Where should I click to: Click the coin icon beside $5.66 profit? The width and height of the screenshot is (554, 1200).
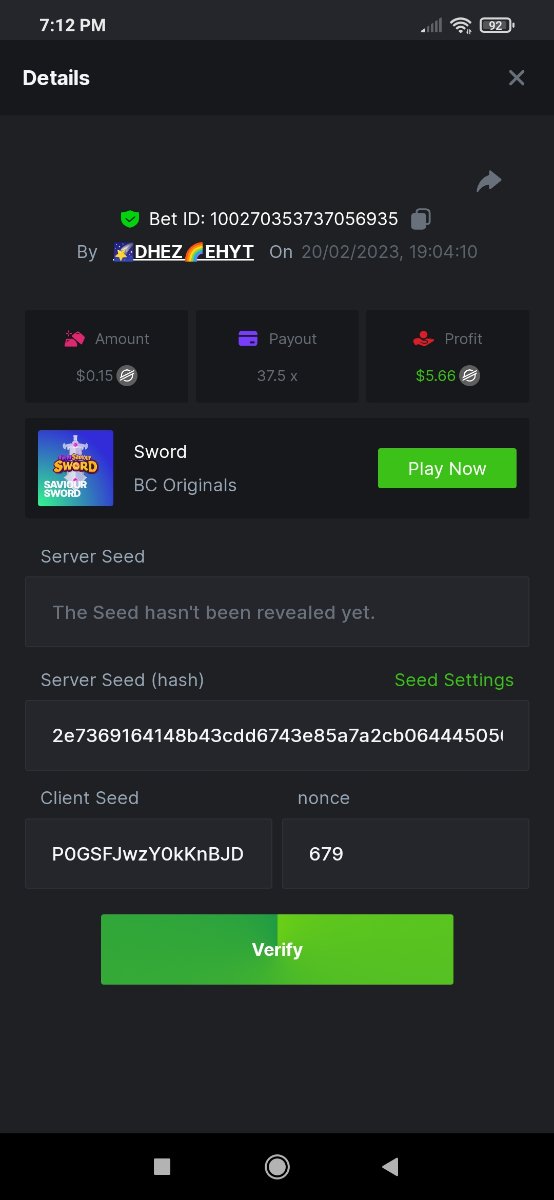(469, 376)
